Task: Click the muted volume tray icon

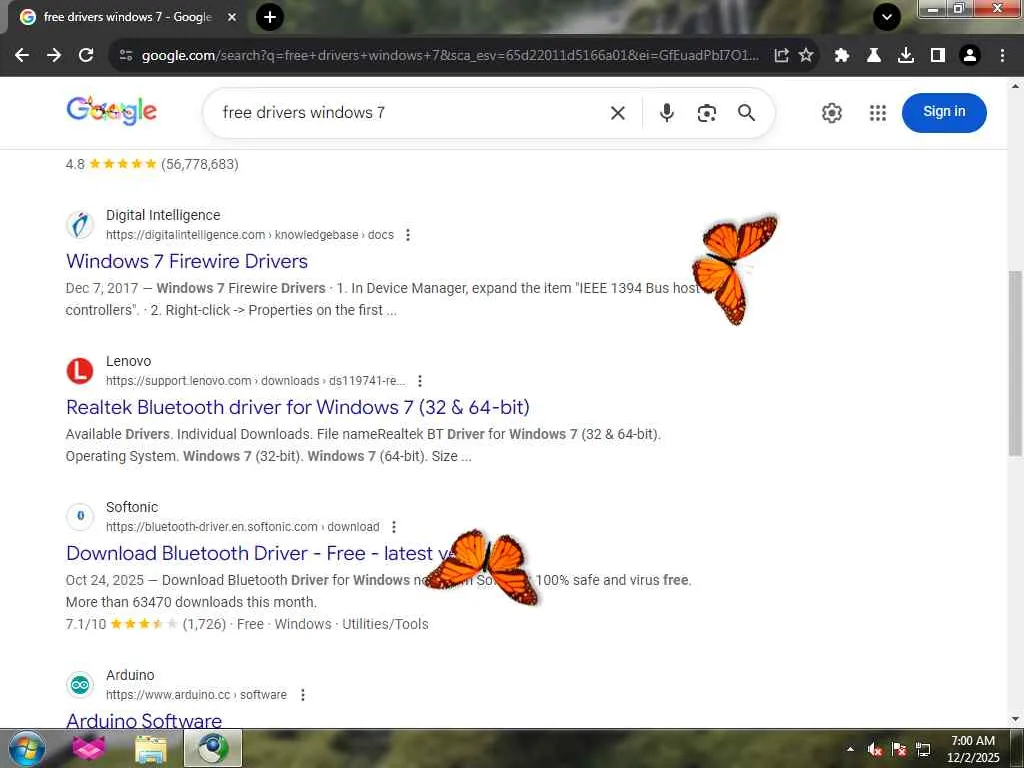Action: click(x=875, y=750)
